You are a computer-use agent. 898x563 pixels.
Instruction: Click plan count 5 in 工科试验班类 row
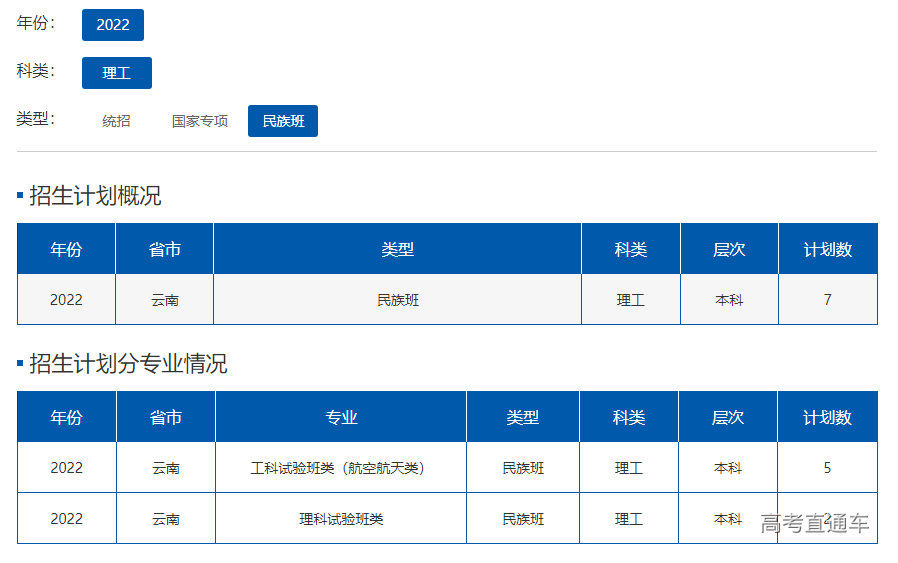click(x=827, y=468)
